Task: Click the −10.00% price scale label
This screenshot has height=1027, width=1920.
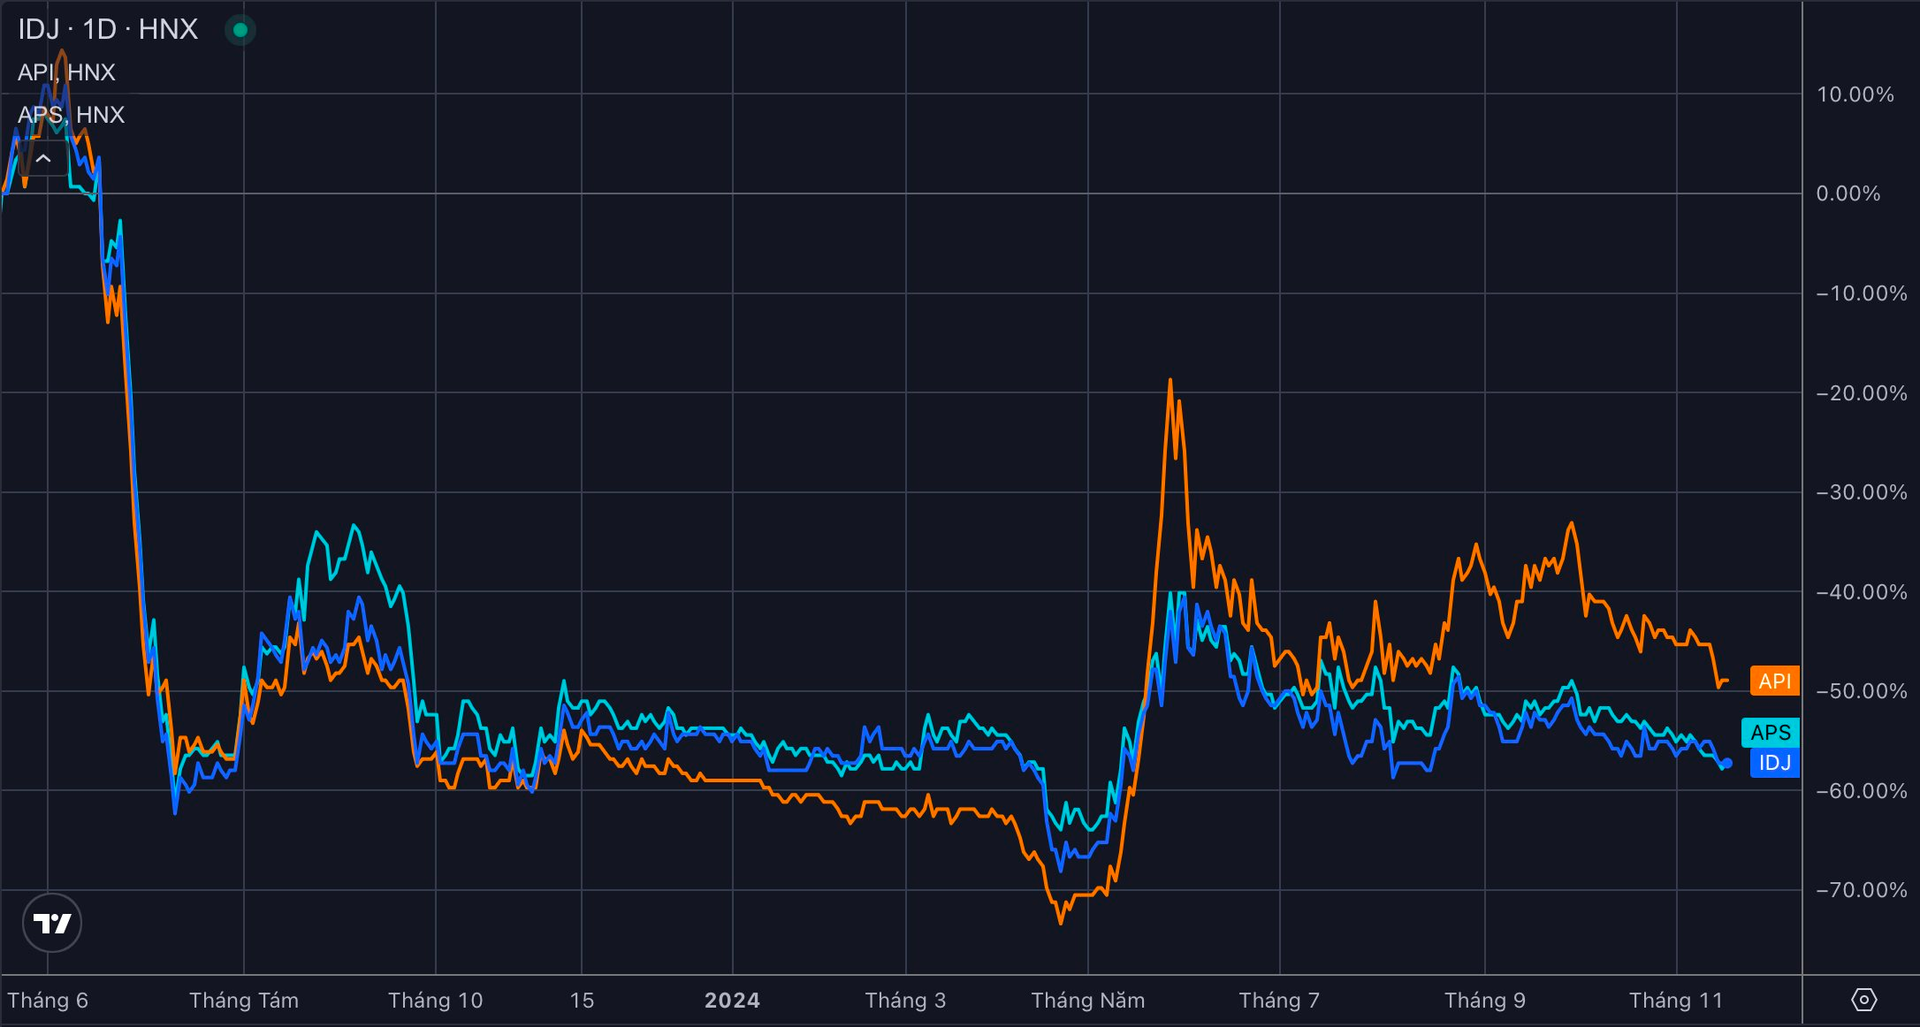Action: (1861, 293)
